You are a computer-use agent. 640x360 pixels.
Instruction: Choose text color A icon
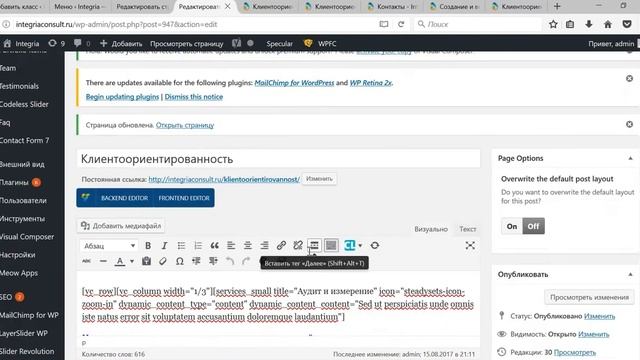pos(120,261)
